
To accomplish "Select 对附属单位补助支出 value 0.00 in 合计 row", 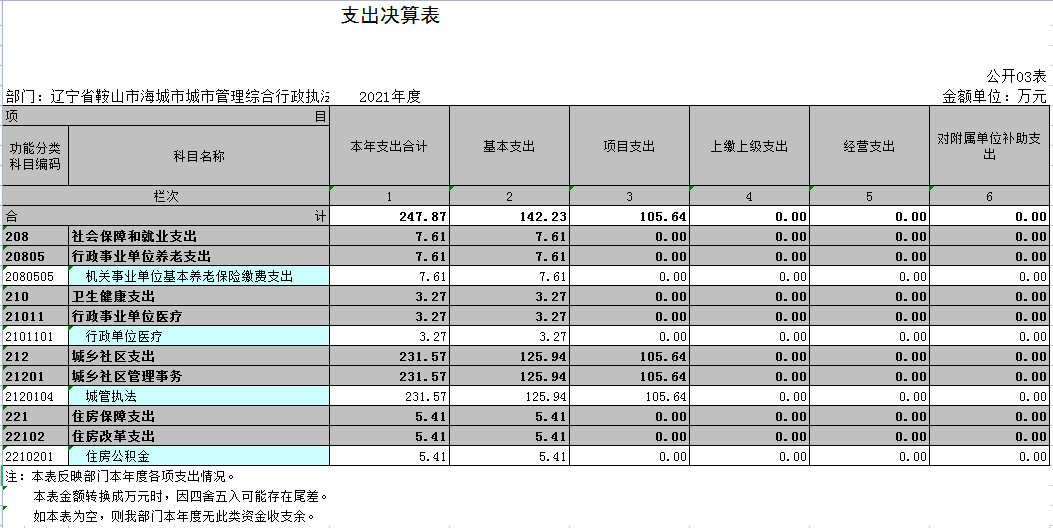I will [x=989, y=216].
